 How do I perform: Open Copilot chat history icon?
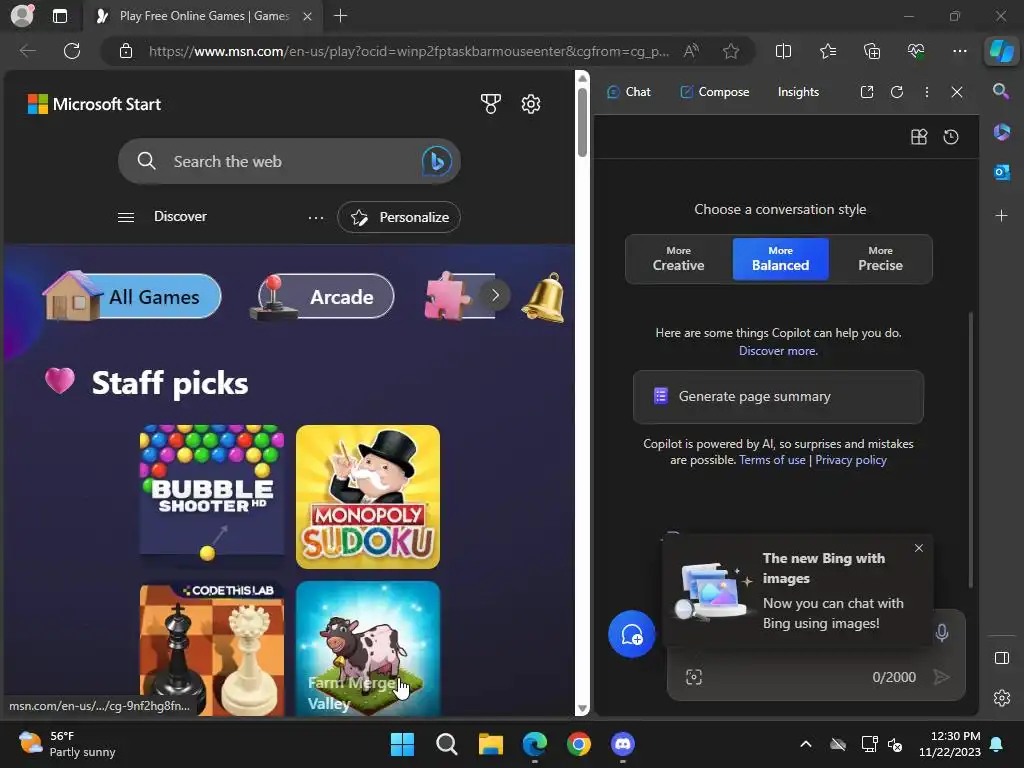click(x=951, y=136)
